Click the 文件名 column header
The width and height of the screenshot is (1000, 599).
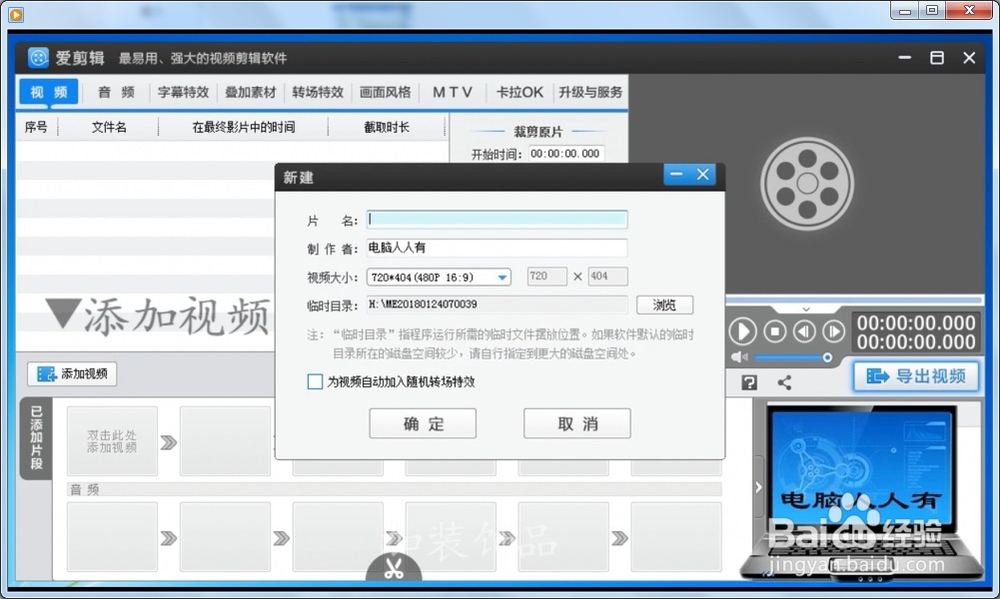coord(108,127)
